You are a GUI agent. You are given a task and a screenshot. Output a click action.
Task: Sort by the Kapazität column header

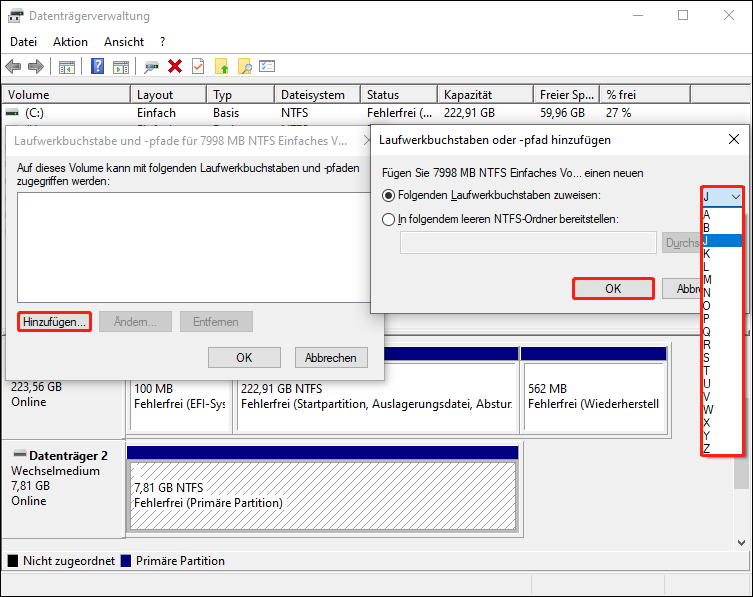pyautogui.click(x=486, y=95)
